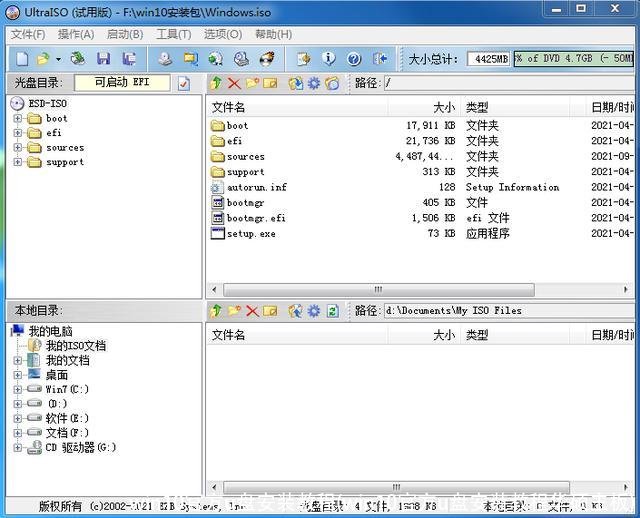This screenshot has height=518, width=640.
Task: Open the 工具(T) menu
Action: [173, 34]
